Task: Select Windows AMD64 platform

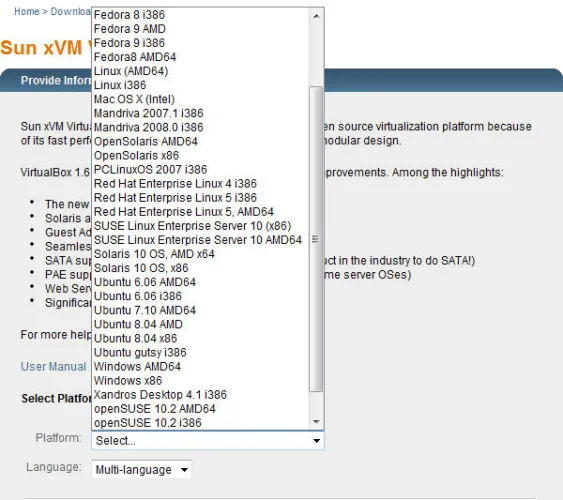Action: coord(200,366)
